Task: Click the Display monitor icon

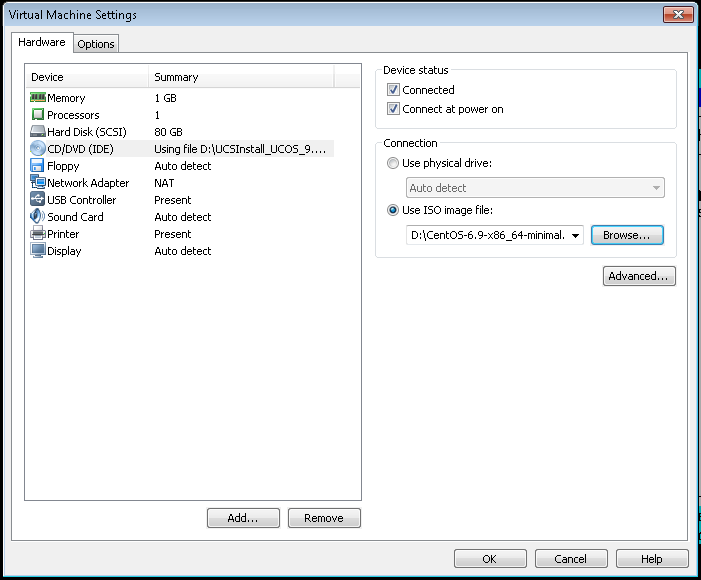Action: click(38, 250)
